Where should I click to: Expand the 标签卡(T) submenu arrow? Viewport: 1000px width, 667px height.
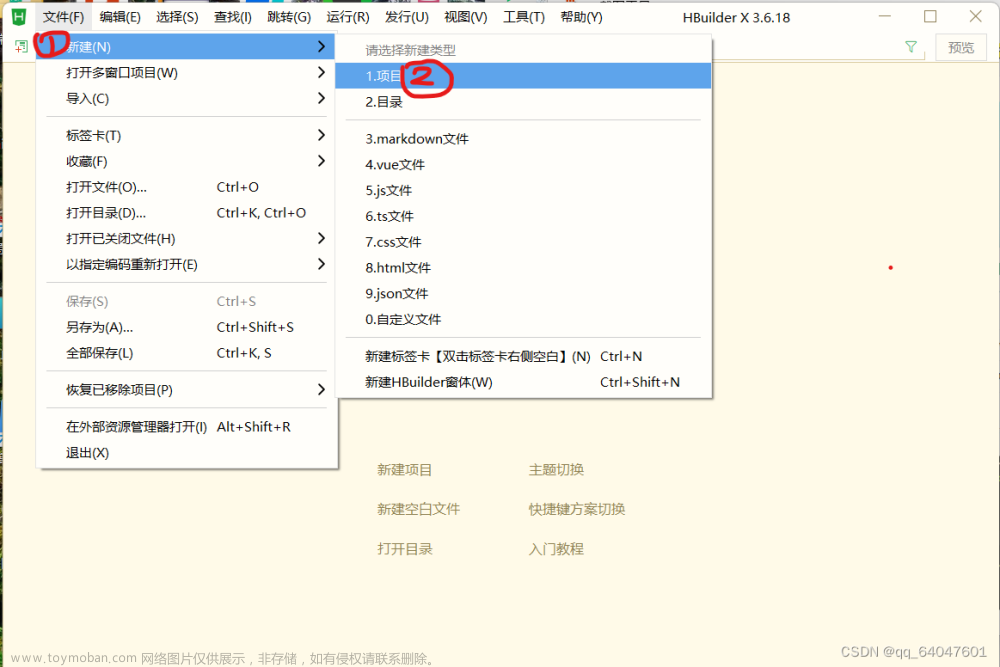[321, 135]
